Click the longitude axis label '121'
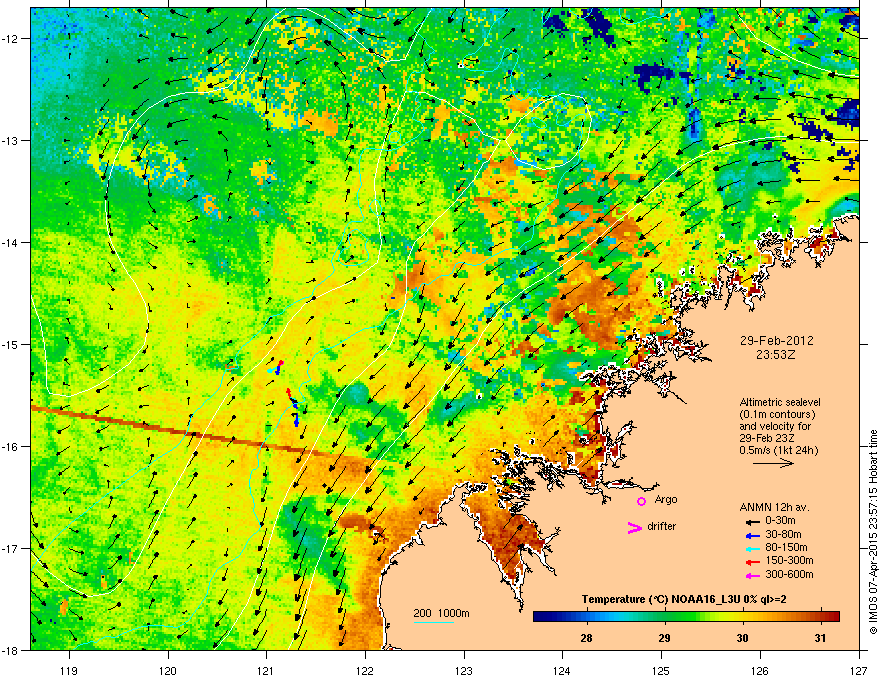The width and height of the screenshot is (880, 680). pos(266,670)
